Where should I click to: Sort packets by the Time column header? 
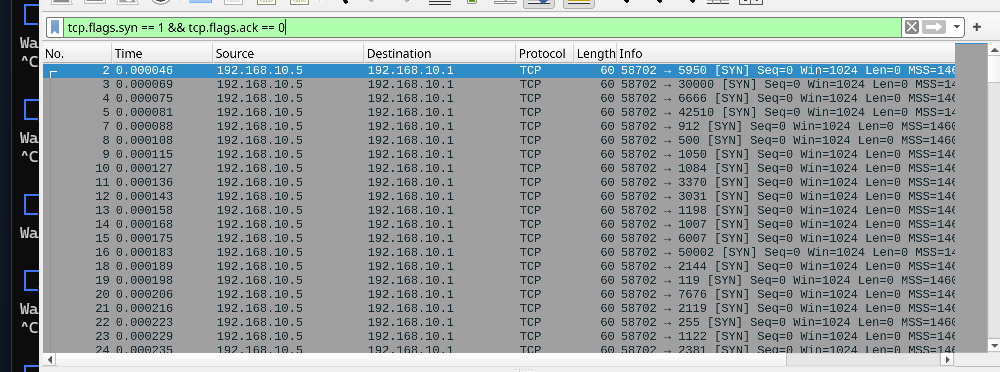click(162, 54)
